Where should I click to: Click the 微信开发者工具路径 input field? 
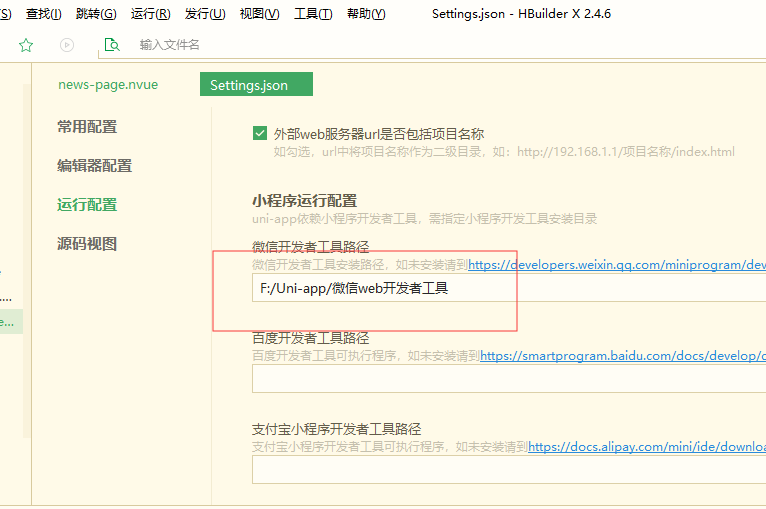coord(509,288)
